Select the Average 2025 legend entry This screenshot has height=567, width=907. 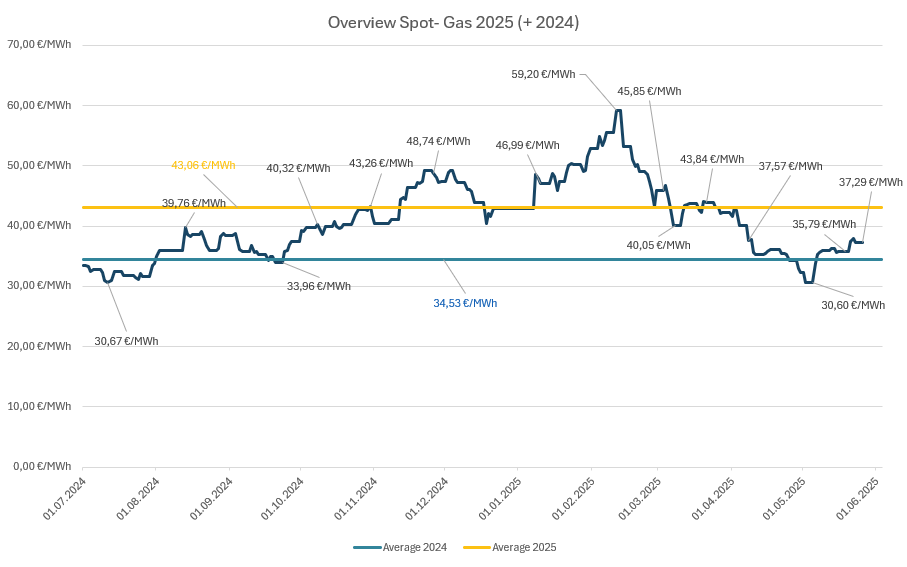tap(523, 547)
